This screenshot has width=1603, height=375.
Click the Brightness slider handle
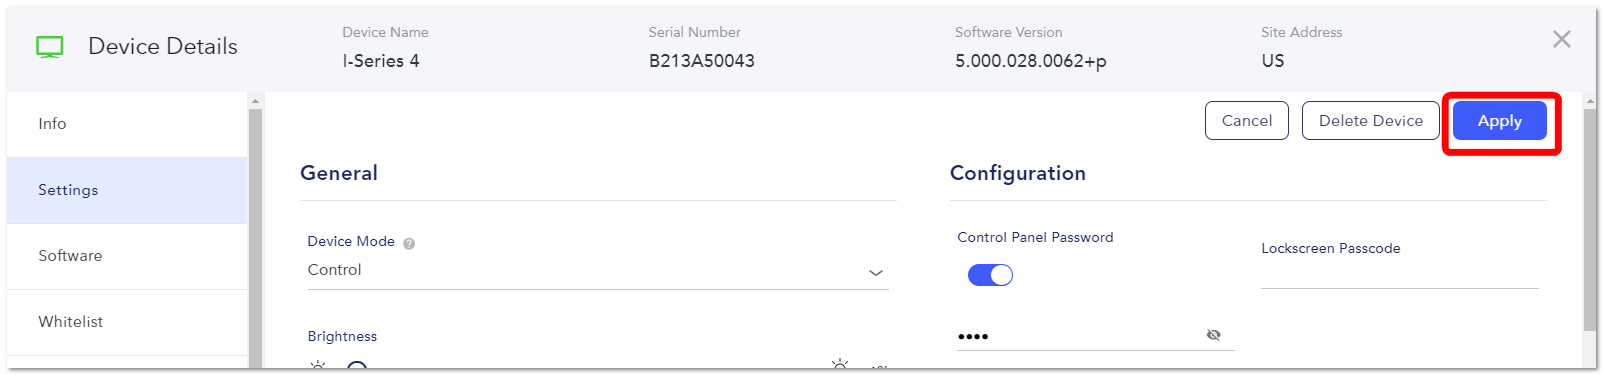(357, 367)
